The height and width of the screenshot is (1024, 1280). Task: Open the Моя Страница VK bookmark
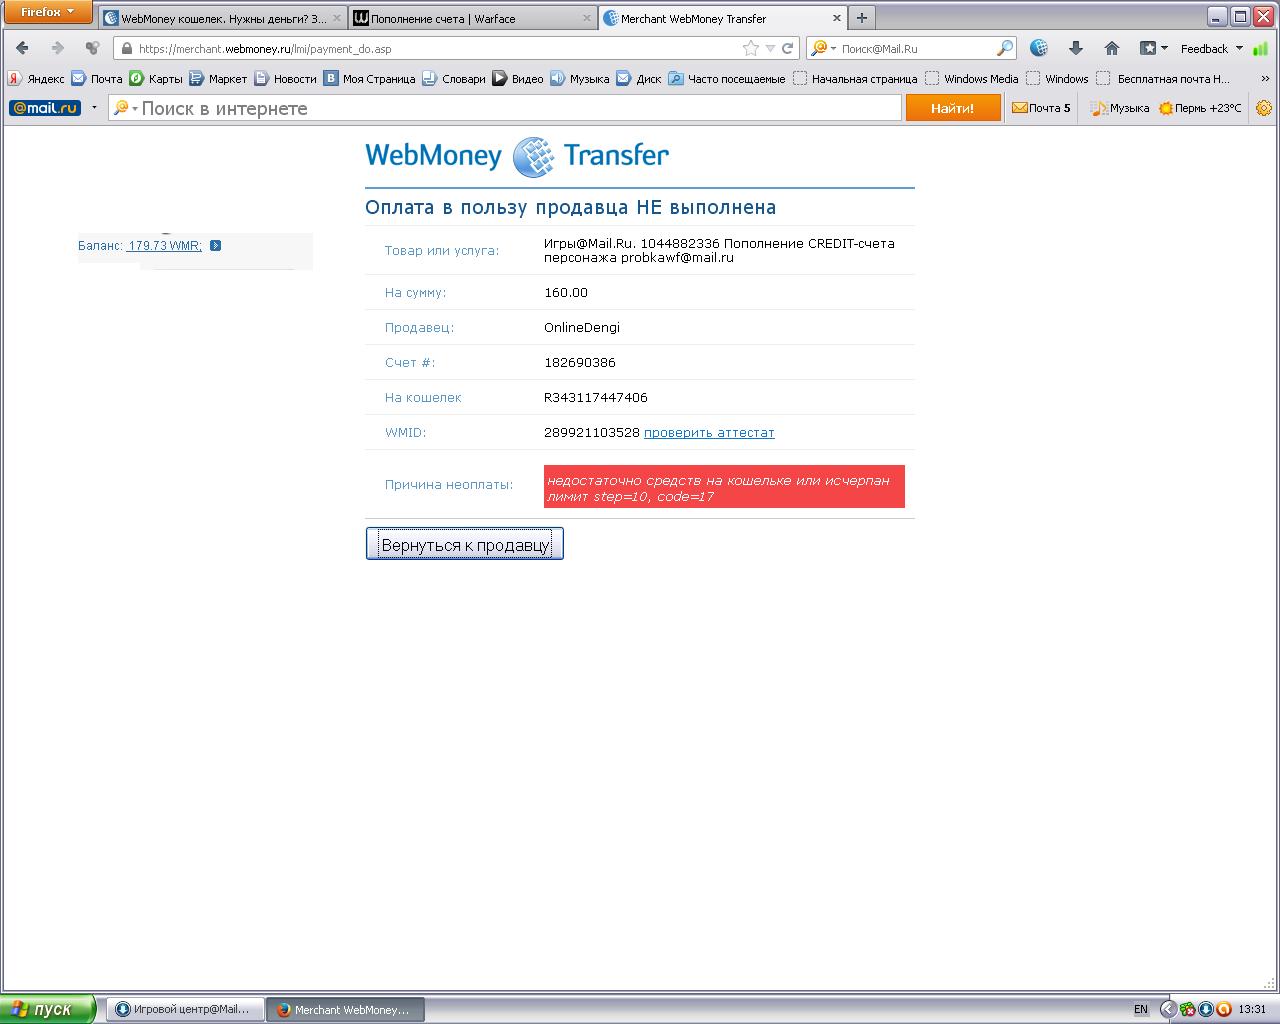(368, 78)
